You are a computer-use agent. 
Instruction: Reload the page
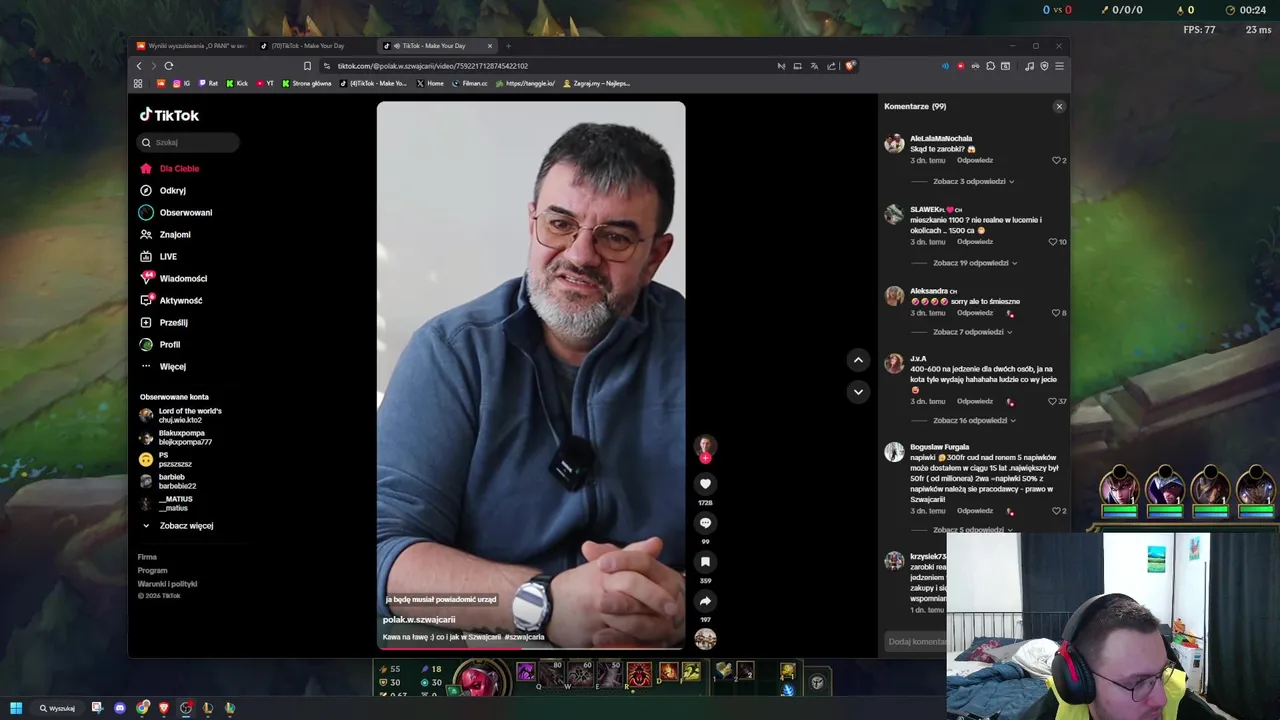coord(168,66)
